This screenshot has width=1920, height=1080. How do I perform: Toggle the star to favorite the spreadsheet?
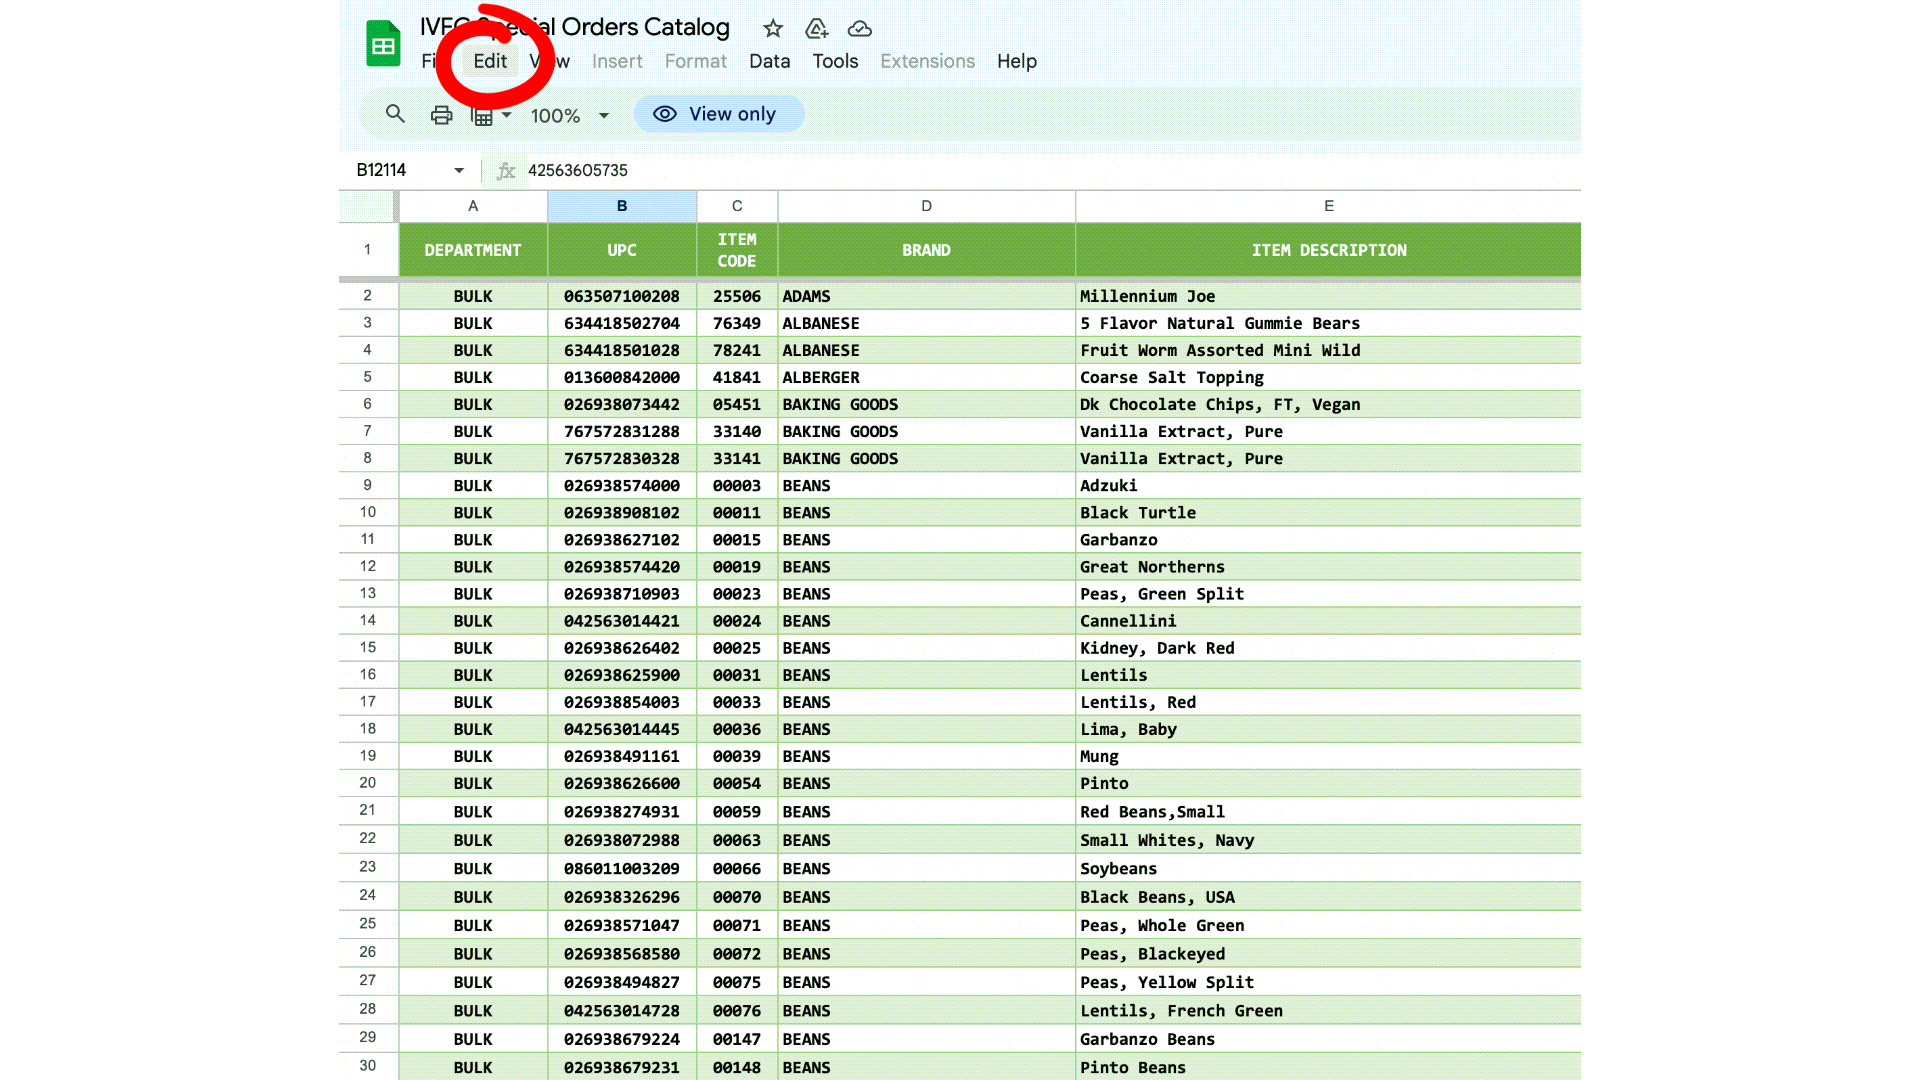(772, 28)
